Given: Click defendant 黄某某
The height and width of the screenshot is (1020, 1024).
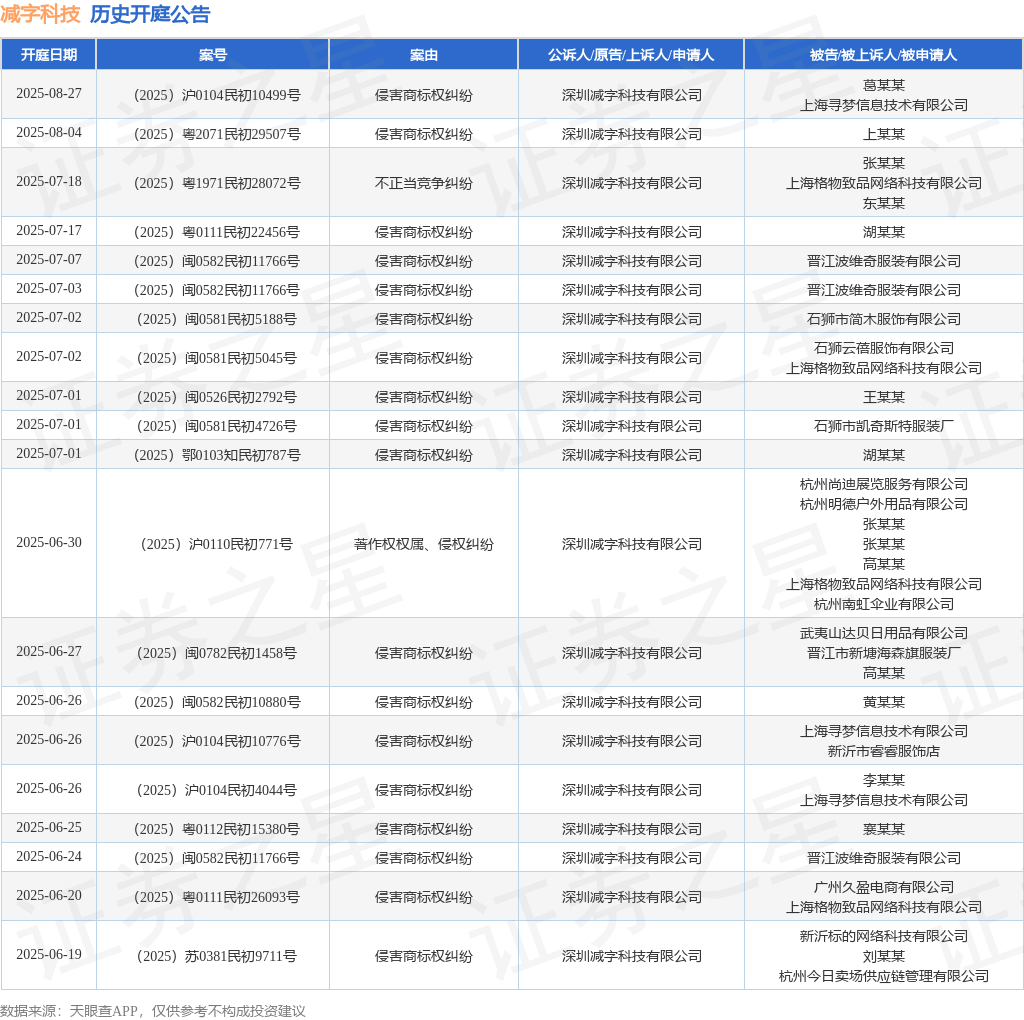Looking at the screenshot, I should pos(884,703).
